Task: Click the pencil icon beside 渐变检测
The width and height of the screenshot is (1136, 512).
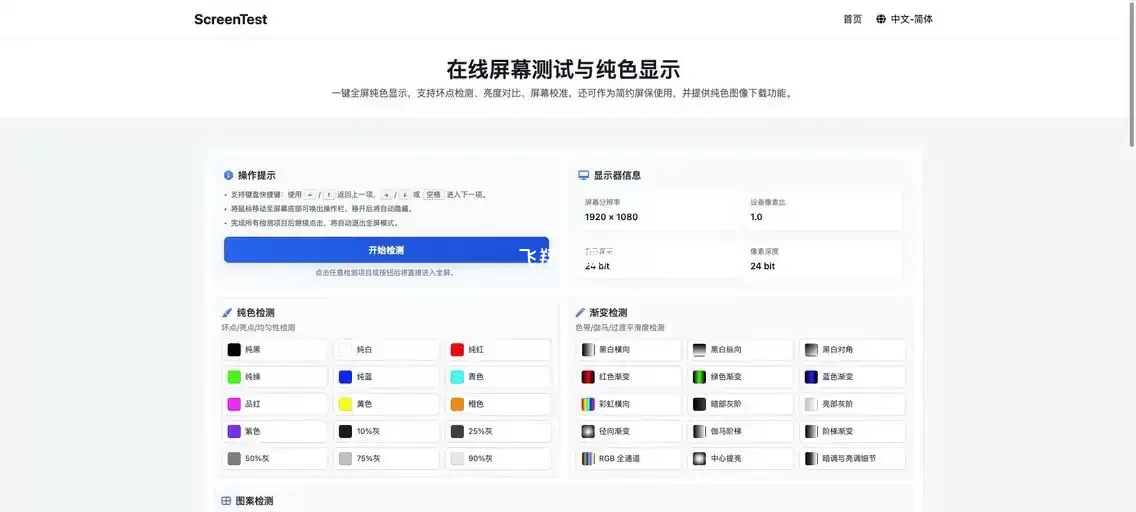Action: (580, 313)
